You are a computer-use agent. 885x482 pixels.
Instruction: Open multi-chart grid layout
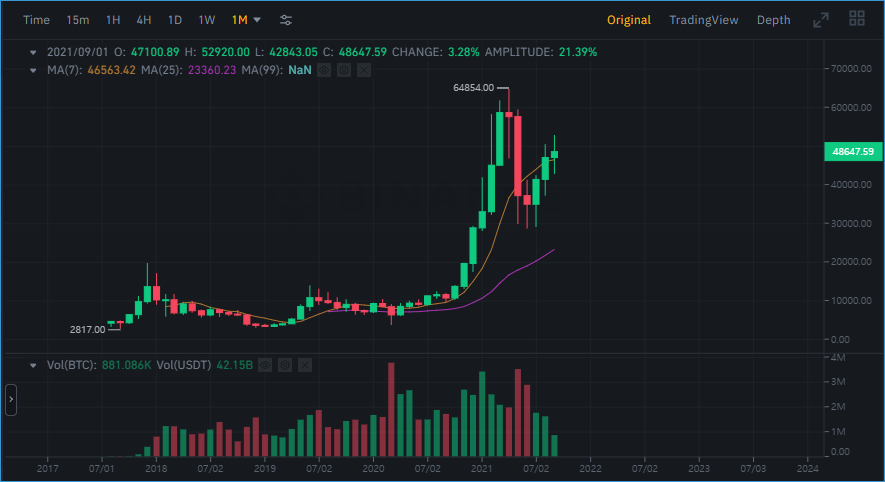(x=857, y=19)
